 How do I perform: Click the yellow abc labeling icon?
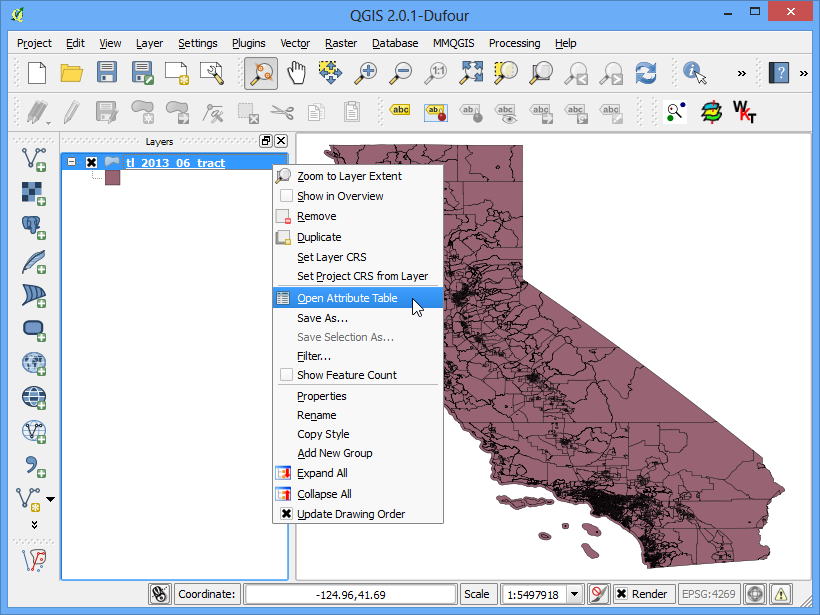pyautogui.click(x=400, y=110)
